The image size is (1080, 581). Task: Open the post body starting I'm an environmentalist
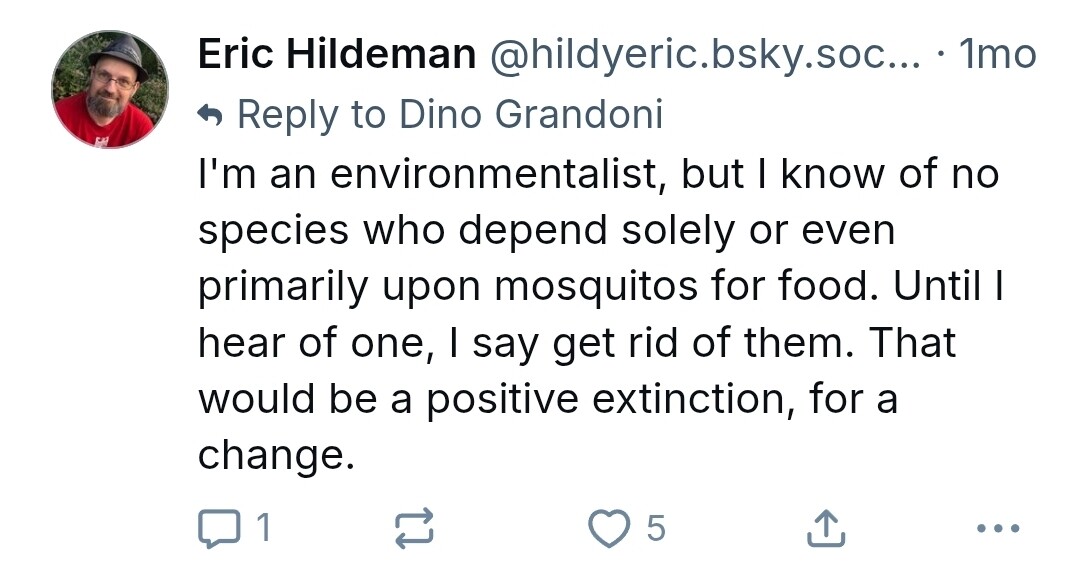pyautogui.click(x=600, y=314)
